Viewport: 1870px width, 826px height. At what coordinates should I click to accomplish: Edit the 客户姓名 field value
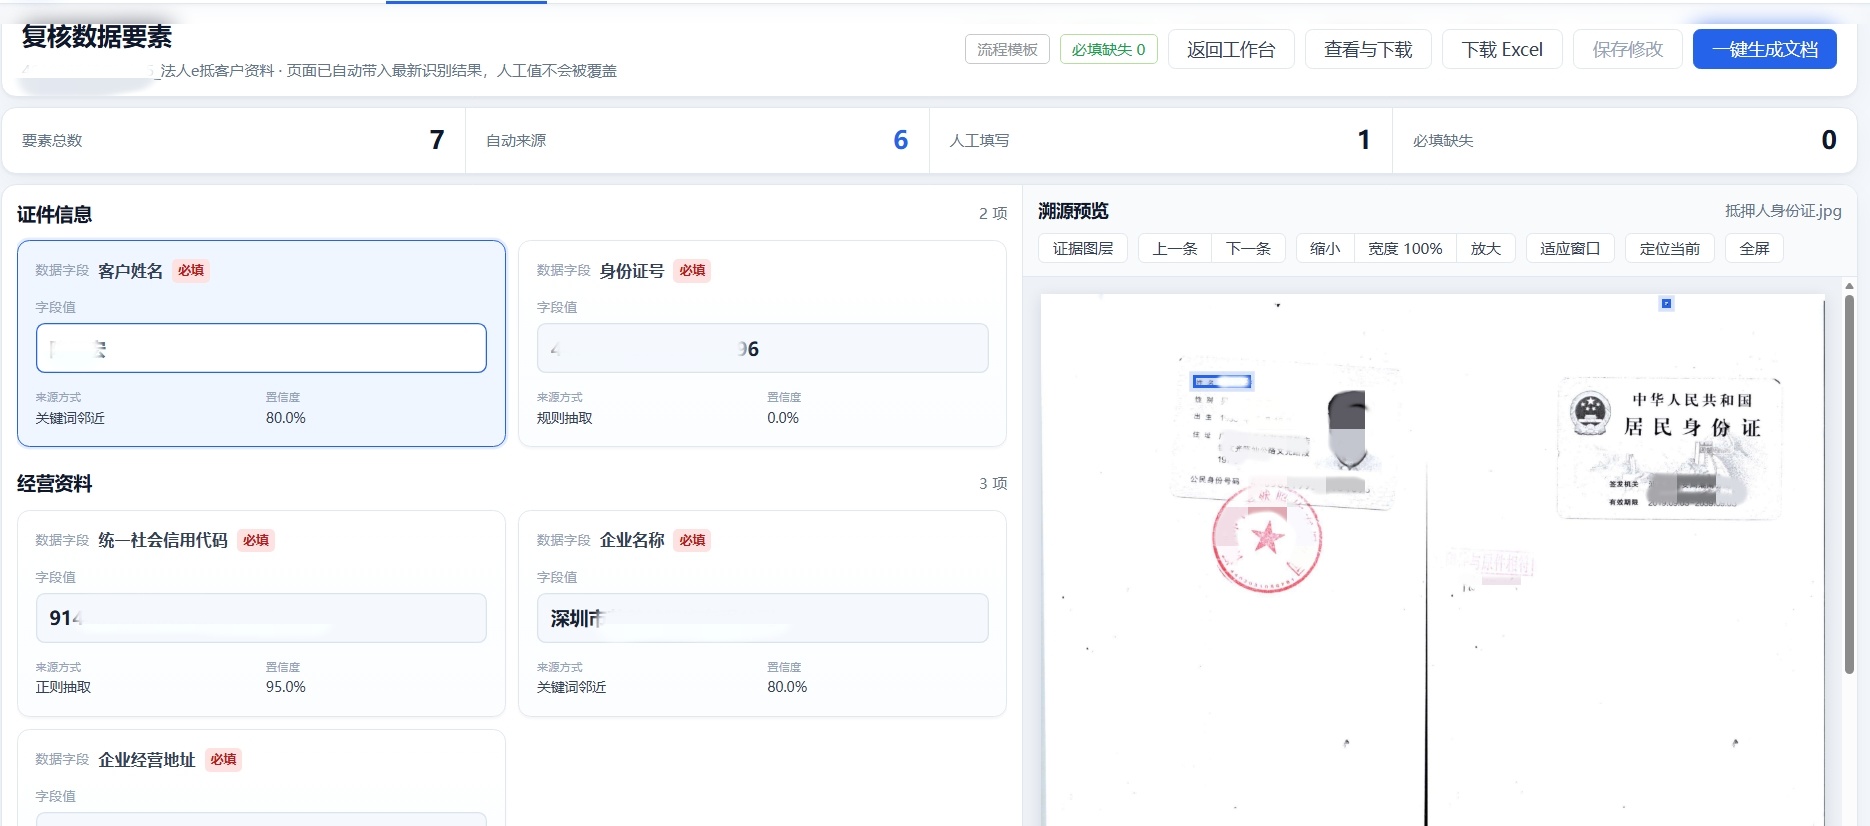(261, 348)
